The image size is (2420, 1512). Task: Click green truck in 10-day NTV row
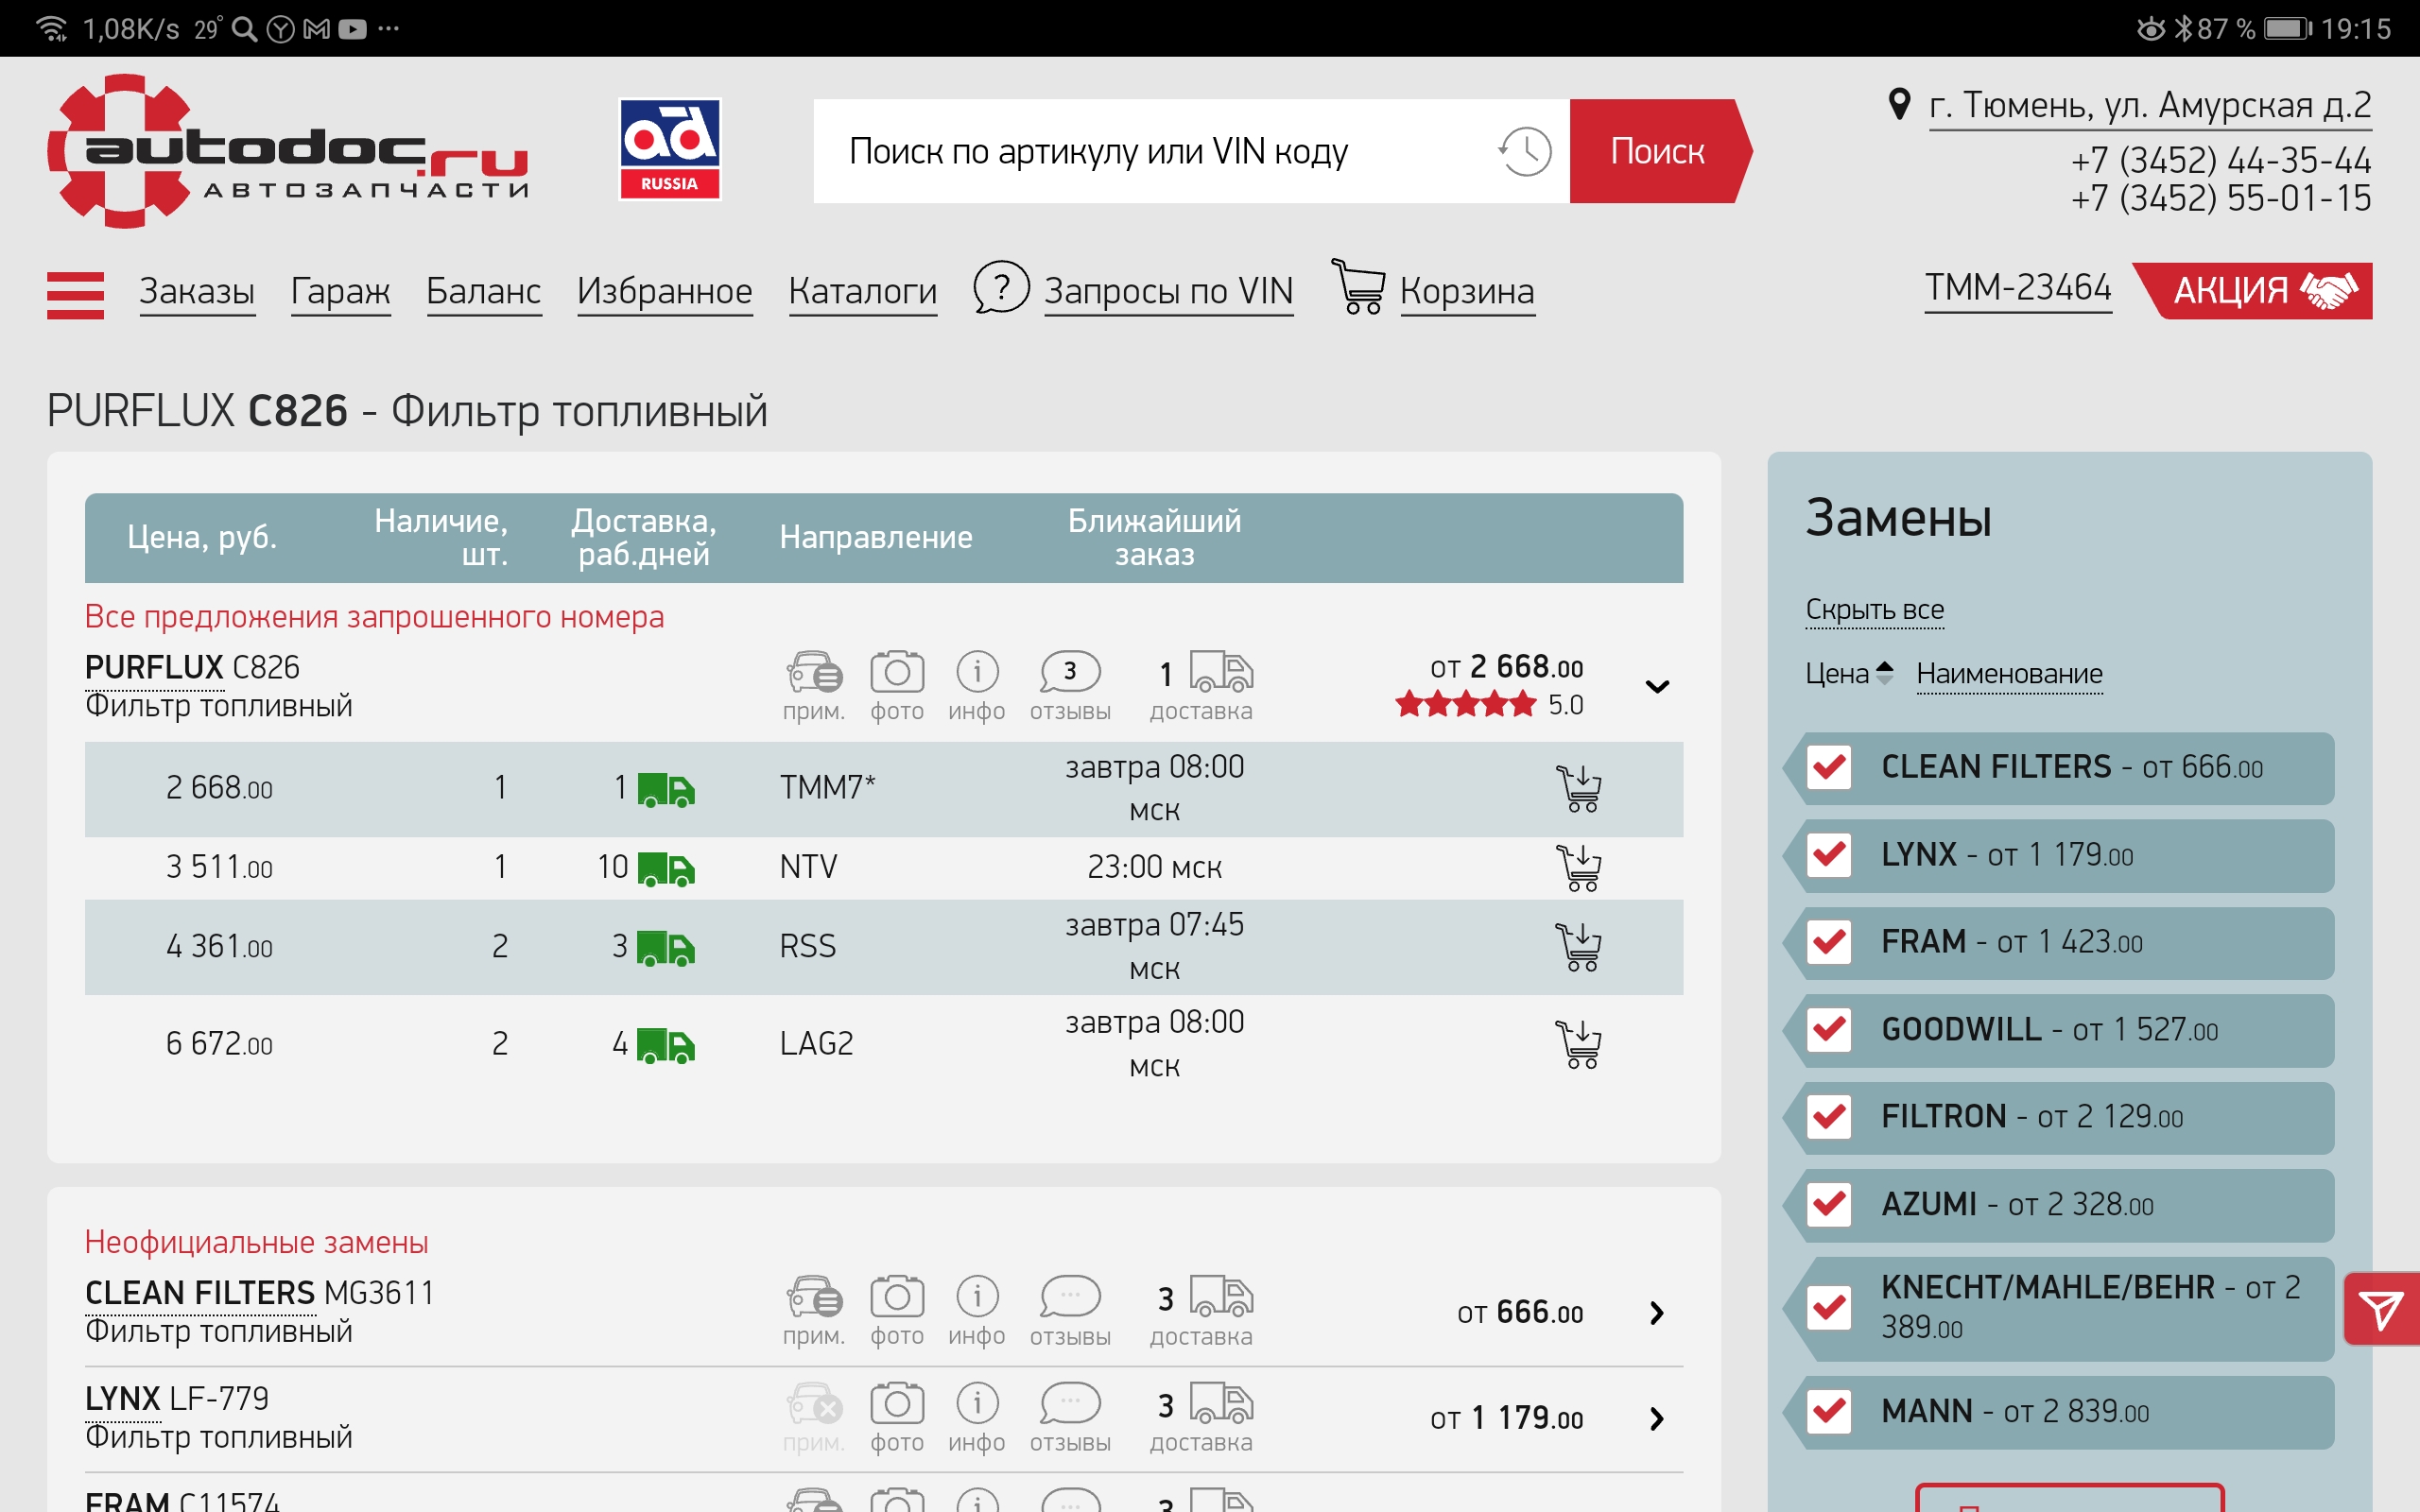pos(666,869)
